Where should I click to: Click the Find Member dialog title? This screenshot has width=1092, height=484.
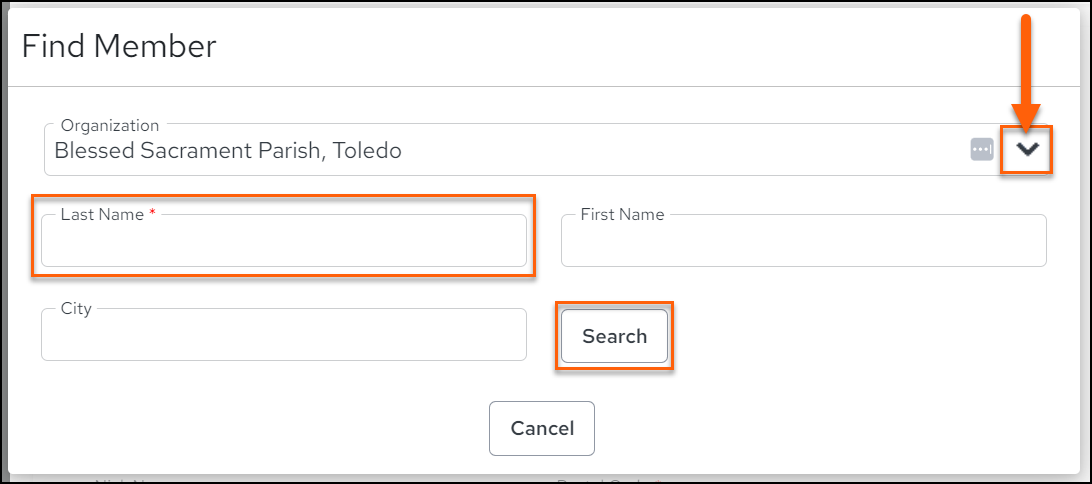pos(119,46)
